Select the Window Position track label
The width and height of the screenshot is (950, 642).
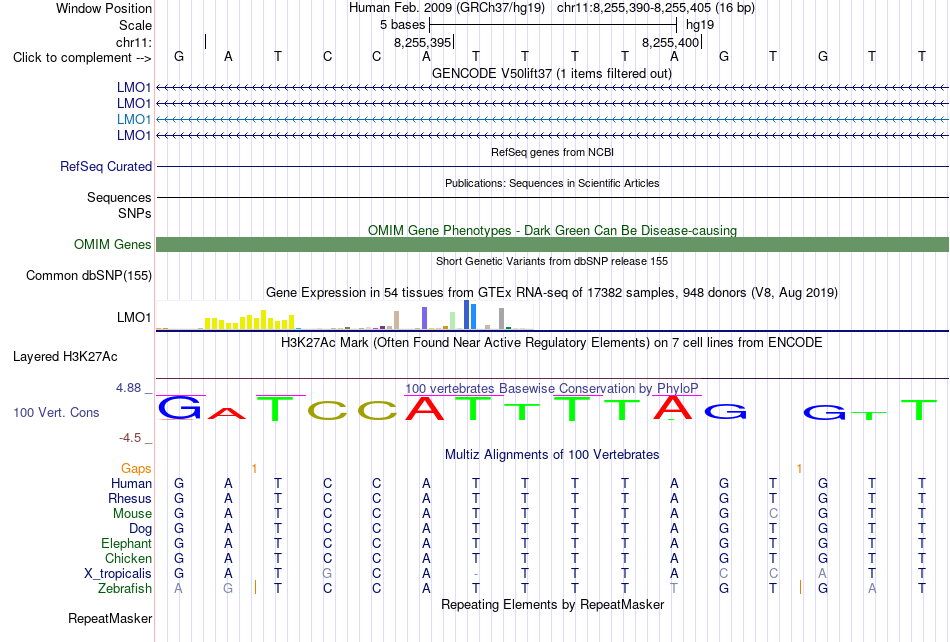click(104, 8)
